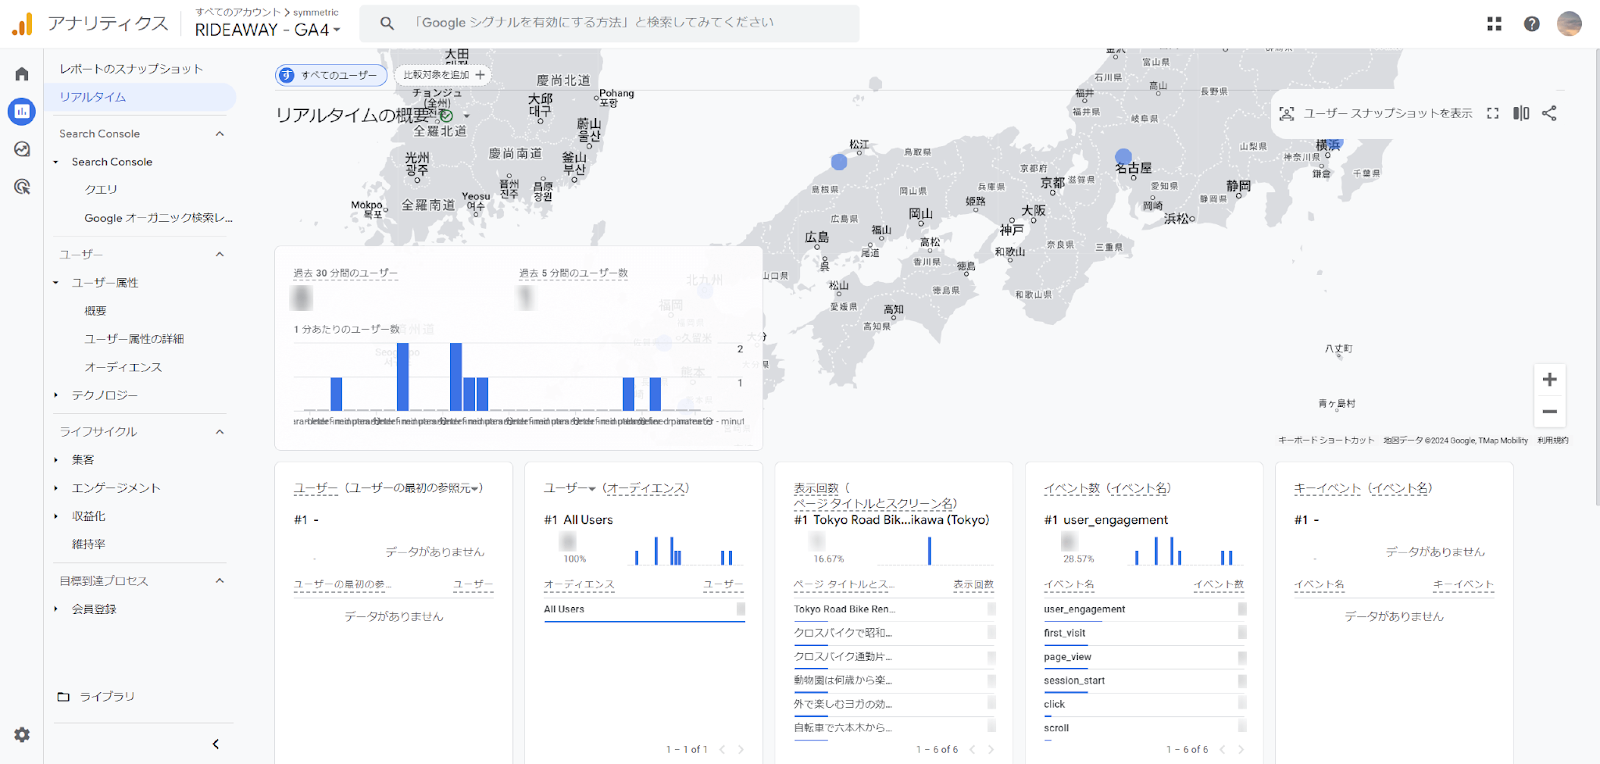The image size is (1600, 764).
Task: Open the Reports icon in left rail
Action: click(x=22, y=111)
